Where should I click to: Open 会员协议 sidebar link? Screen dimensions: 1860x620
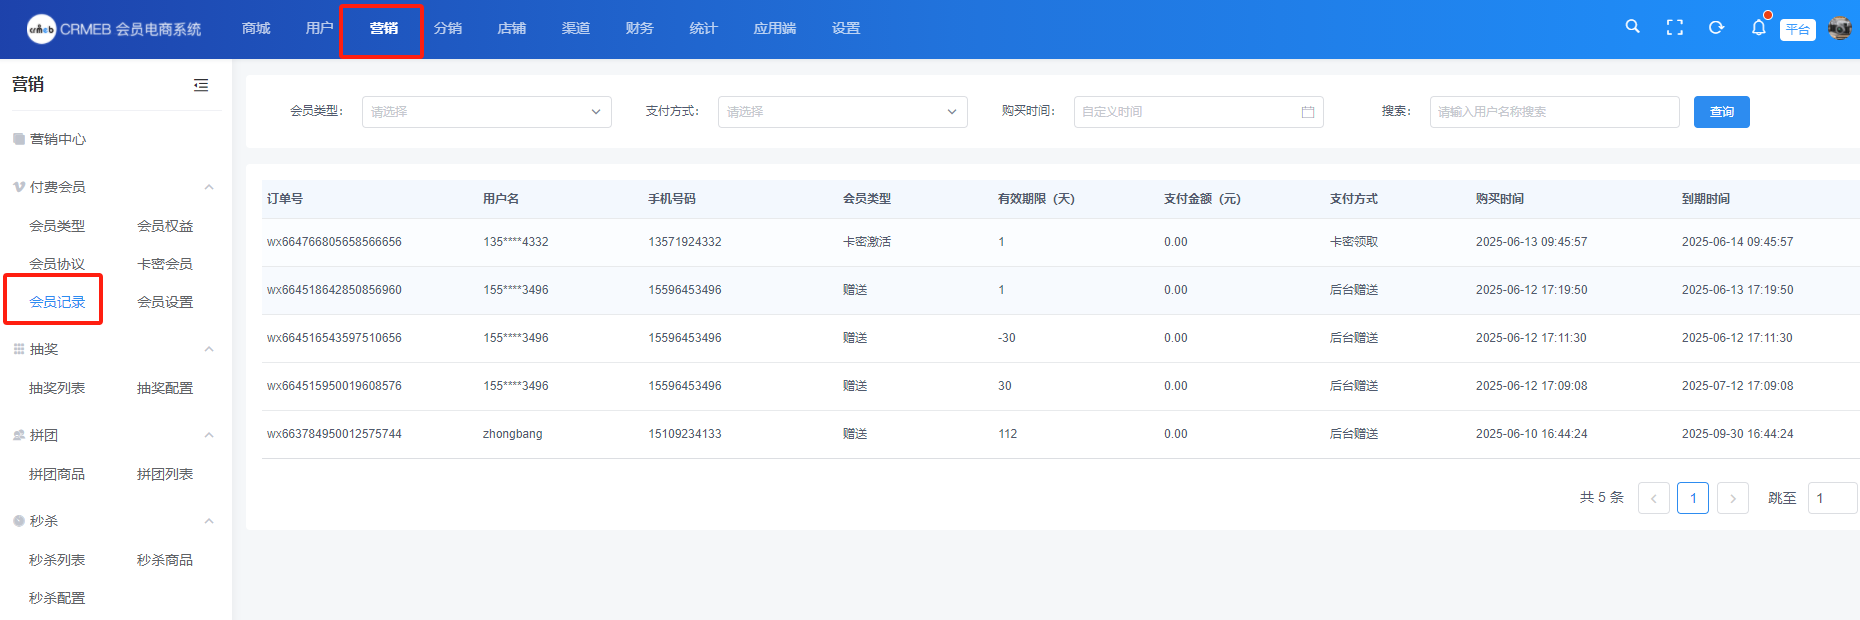point(57,264)
